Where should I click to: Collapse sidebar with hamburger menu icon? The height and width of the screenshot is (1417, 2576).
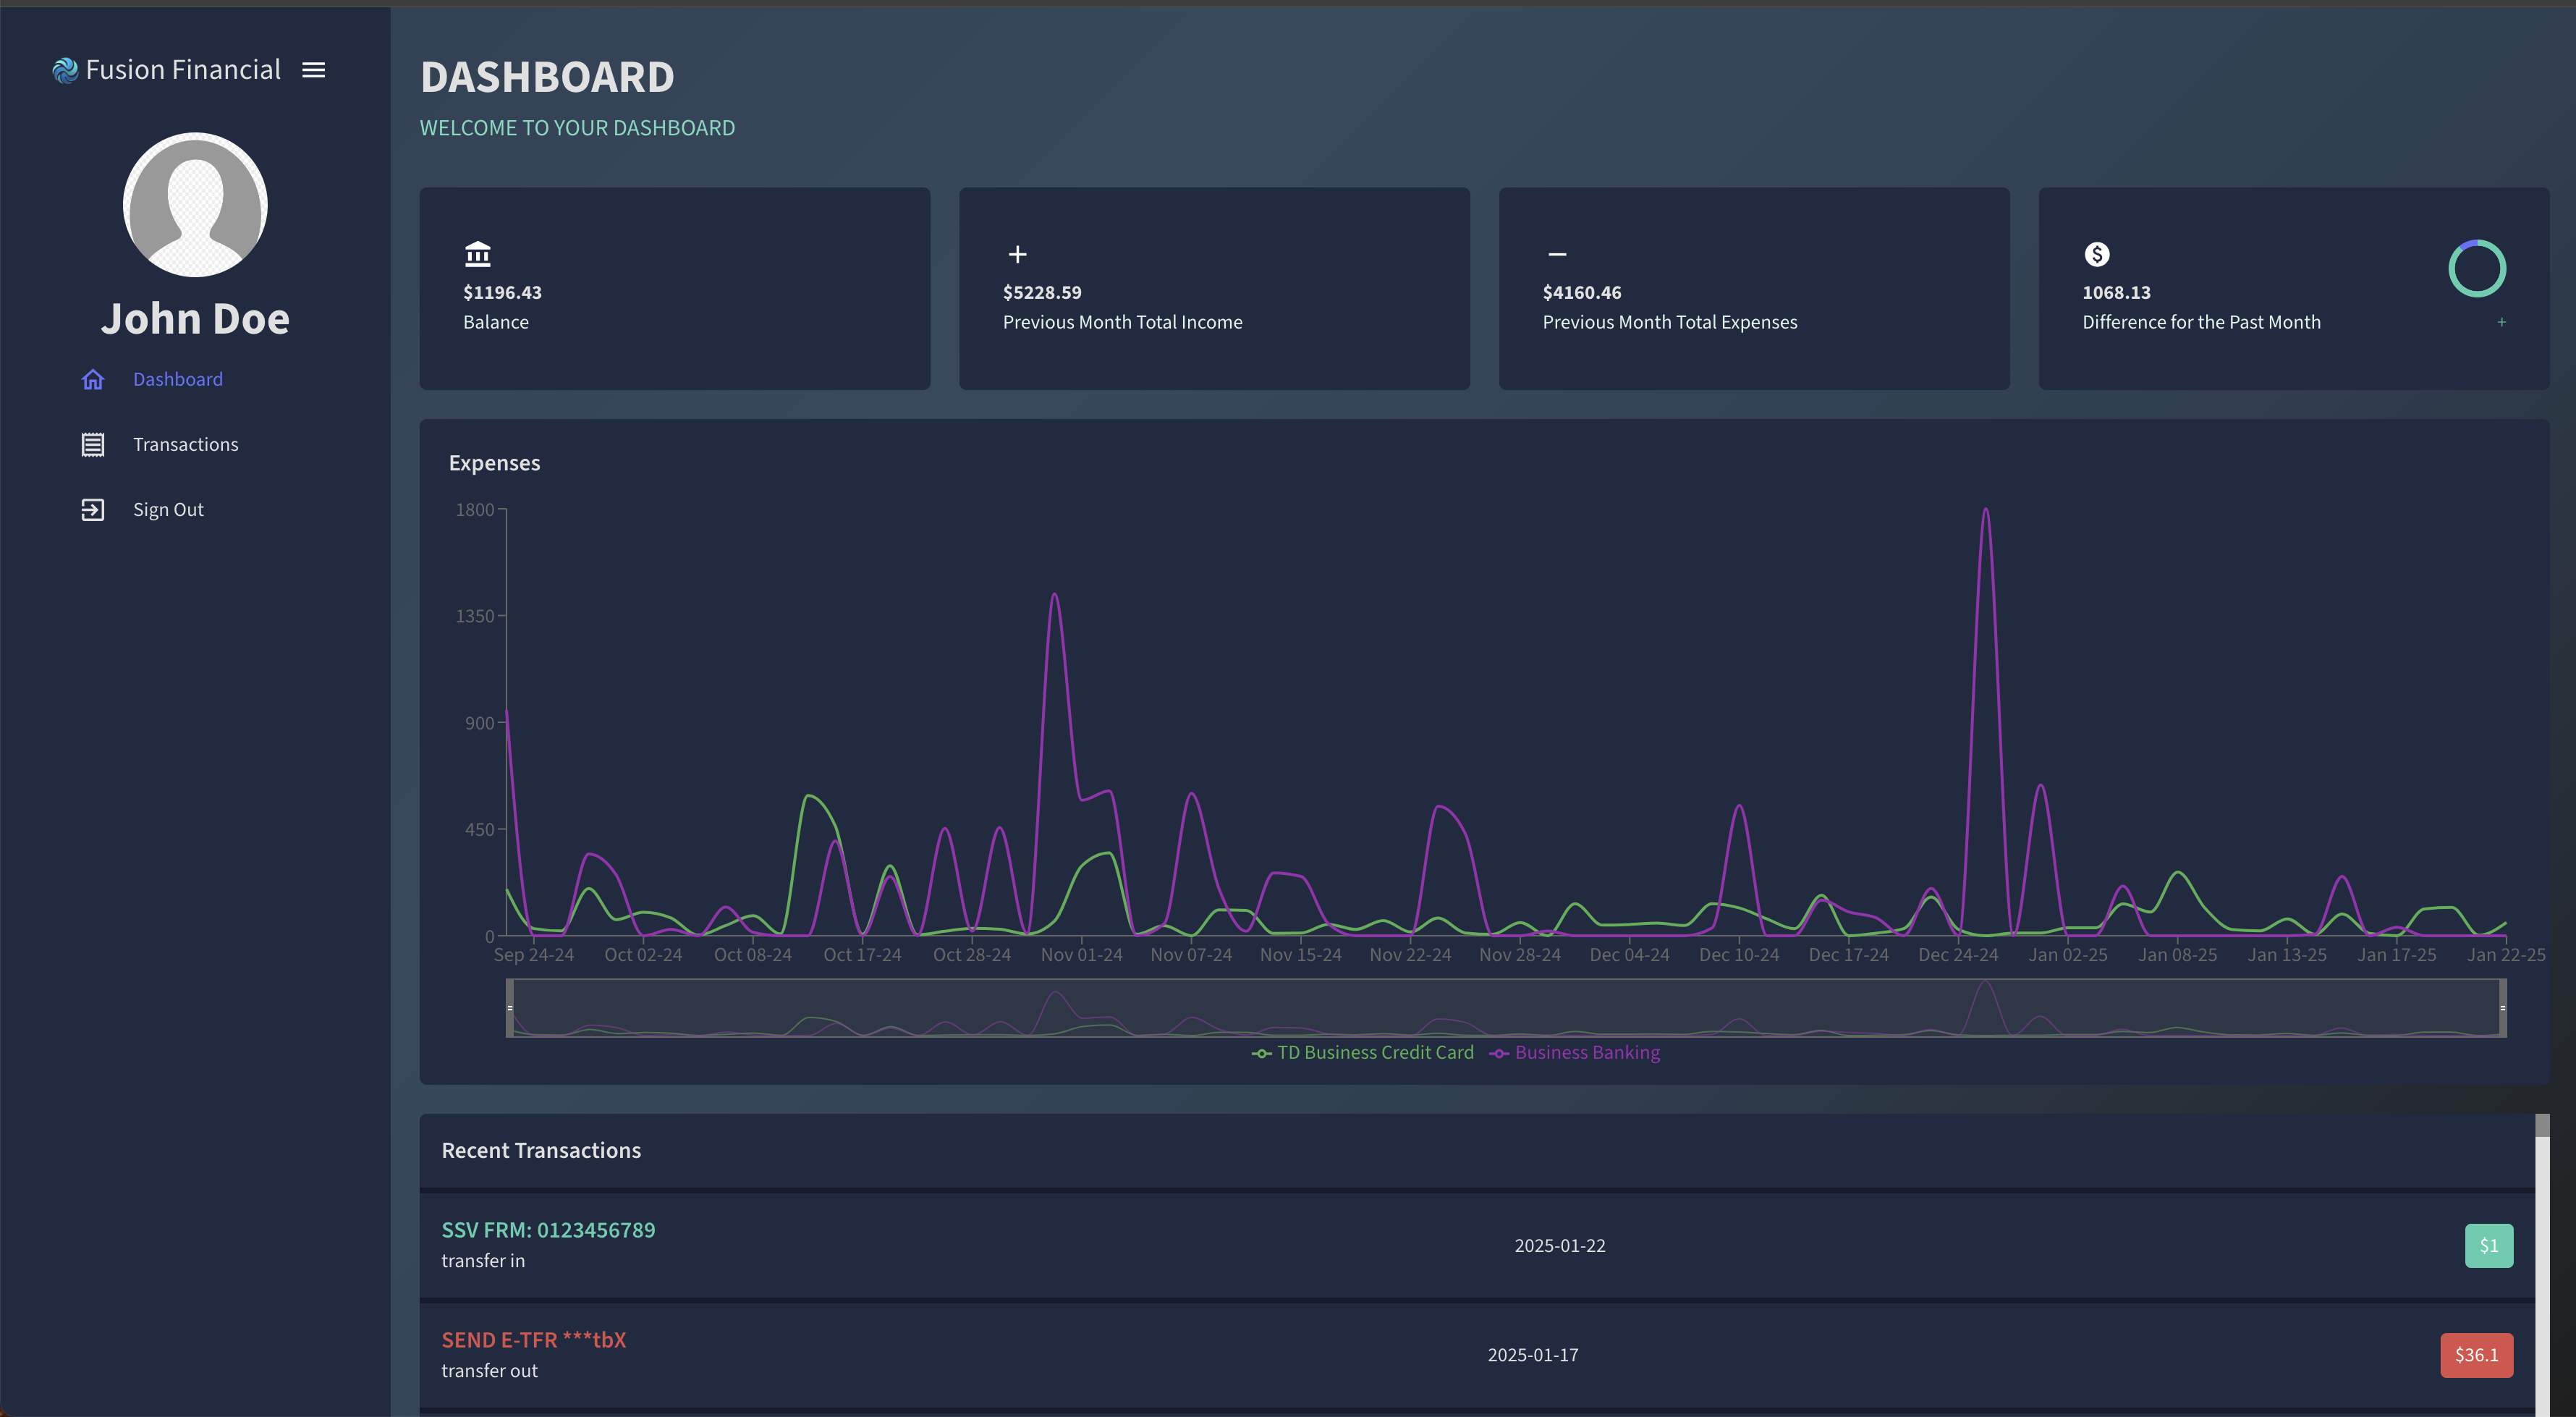click(x=313, y=70)
